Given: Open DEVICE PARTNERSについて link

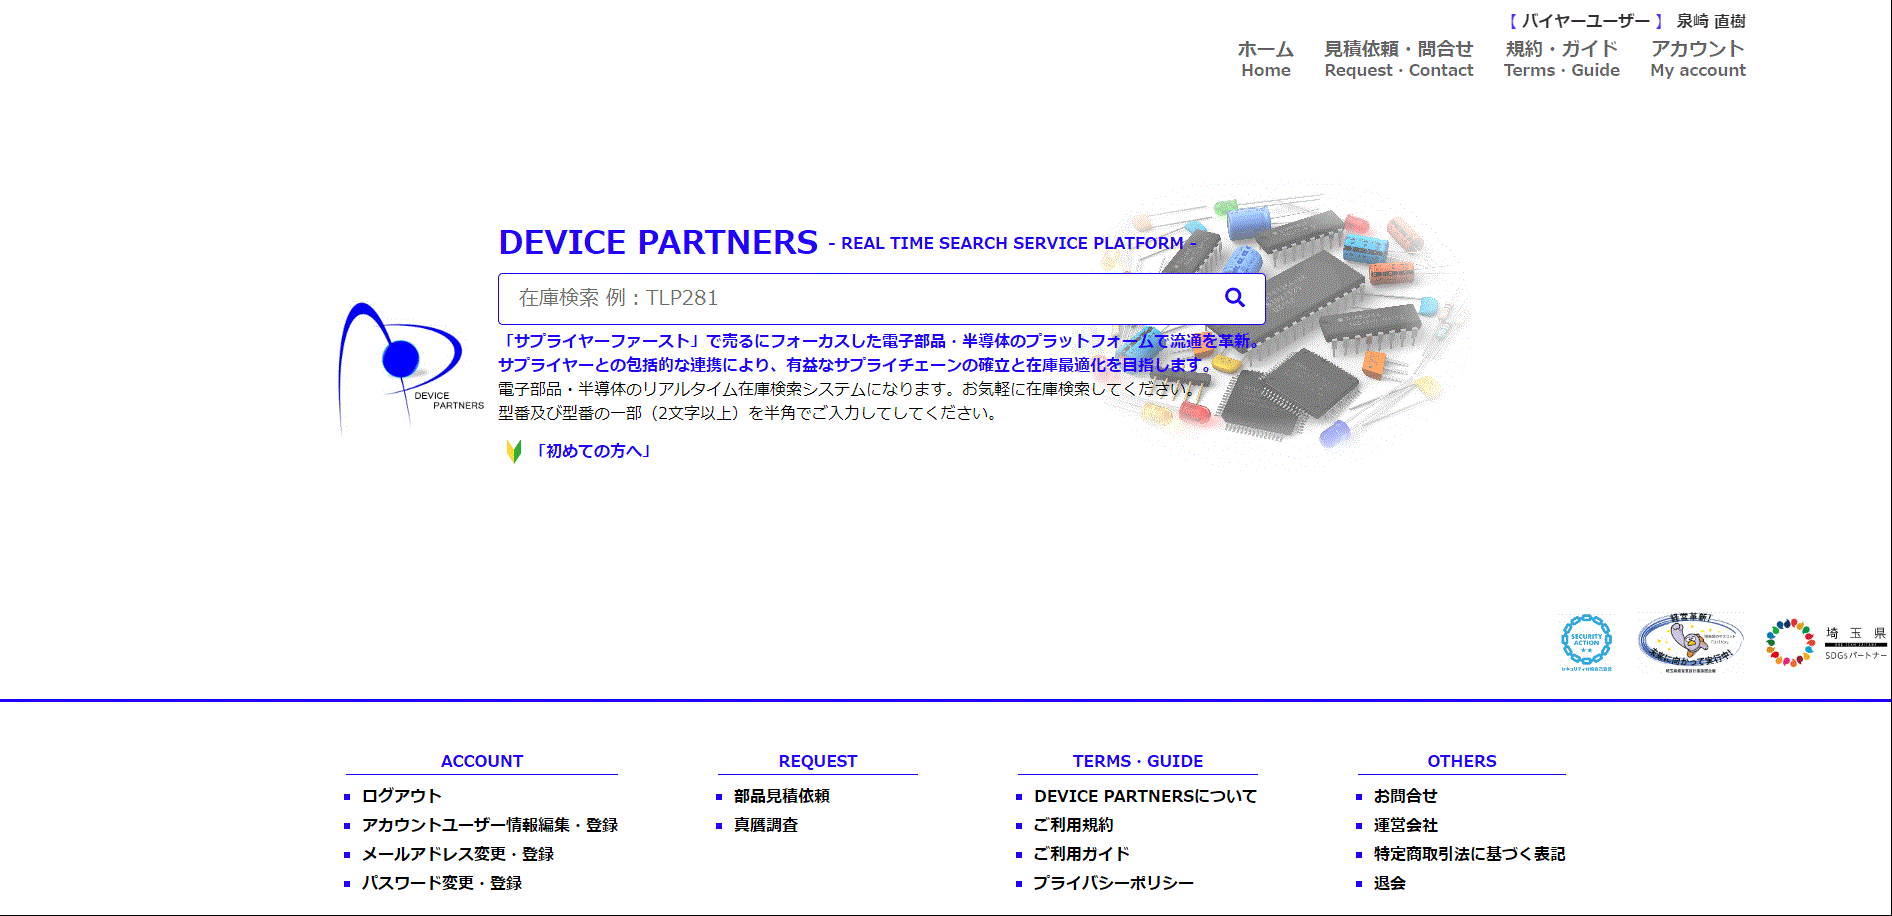Looking at the screenshot, I should tap(1146, 796).
